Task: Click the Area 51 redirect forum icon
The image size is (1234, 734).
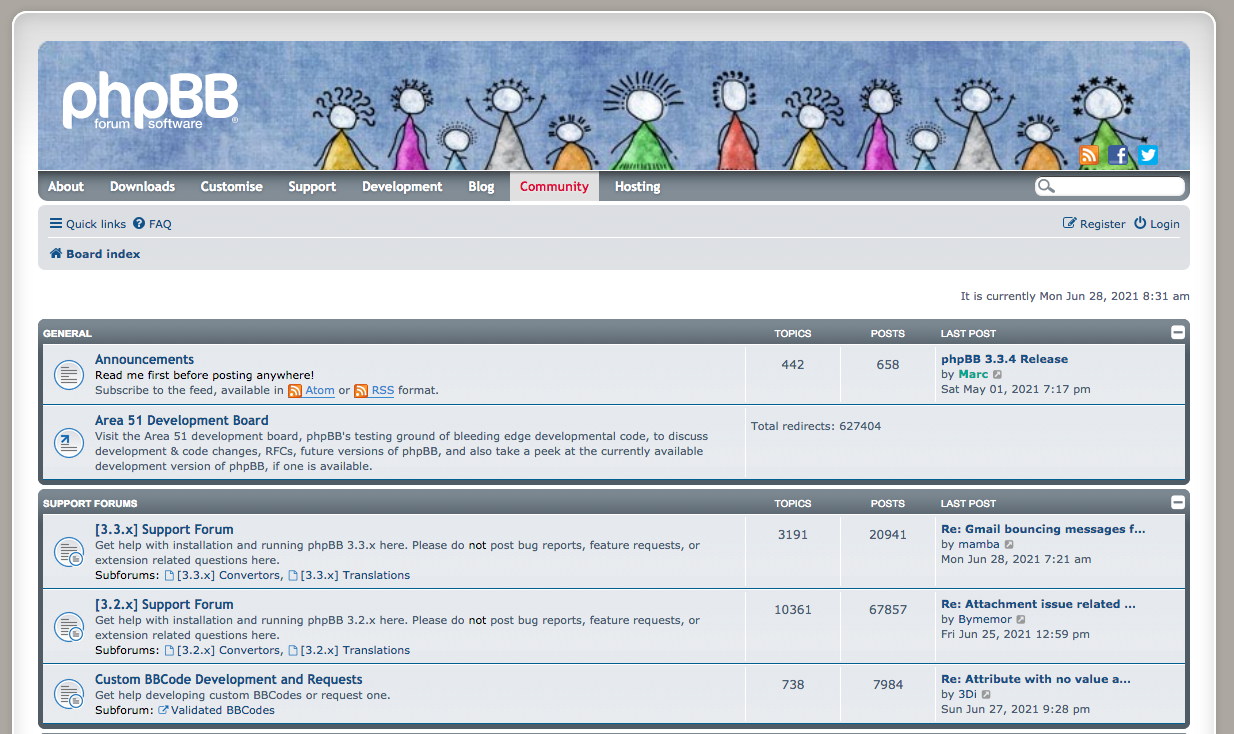Action: point(68,441)
